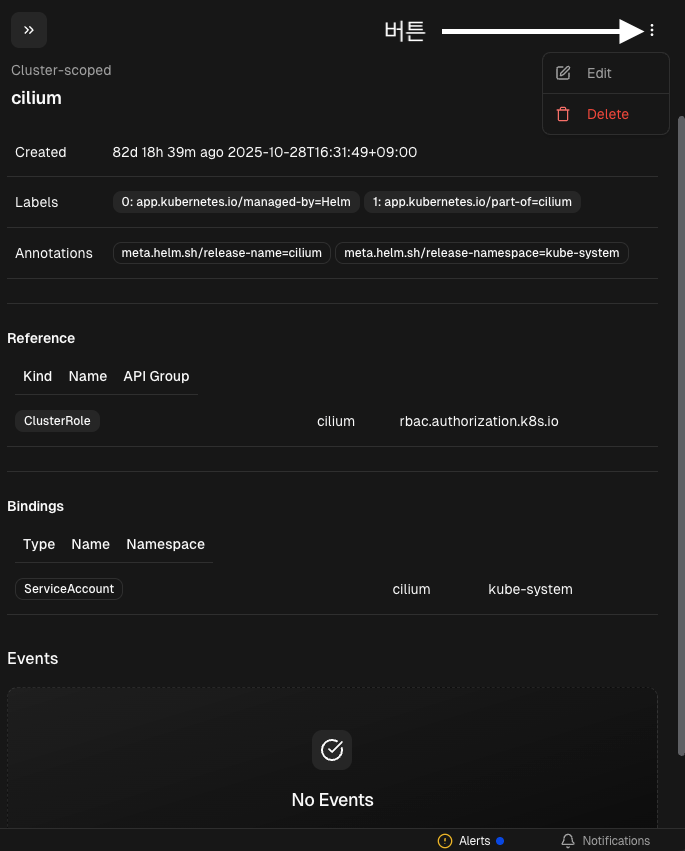Click the Notifications bell icon
The width and height of the screenshot is (685, 851).
click(568, 841)
